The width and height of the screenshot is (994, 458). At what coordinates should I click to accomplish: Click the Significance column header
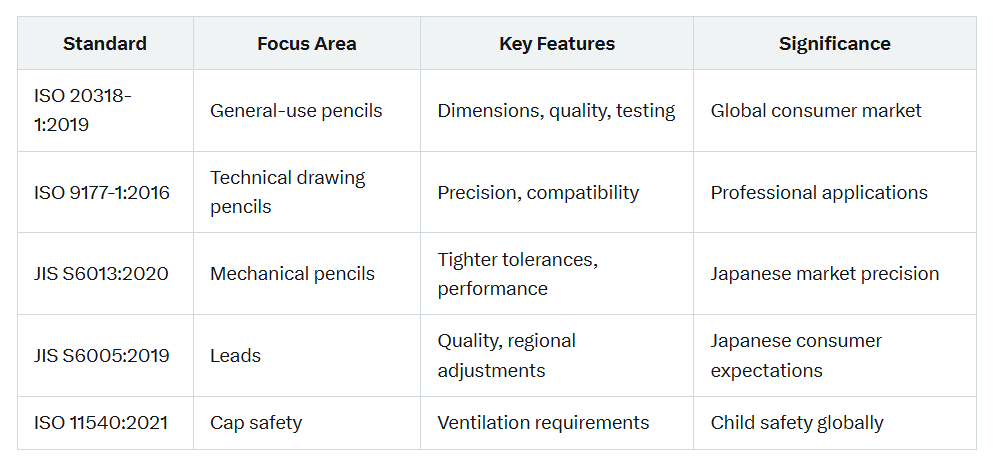pyautogui.click(x=835, y=44)
